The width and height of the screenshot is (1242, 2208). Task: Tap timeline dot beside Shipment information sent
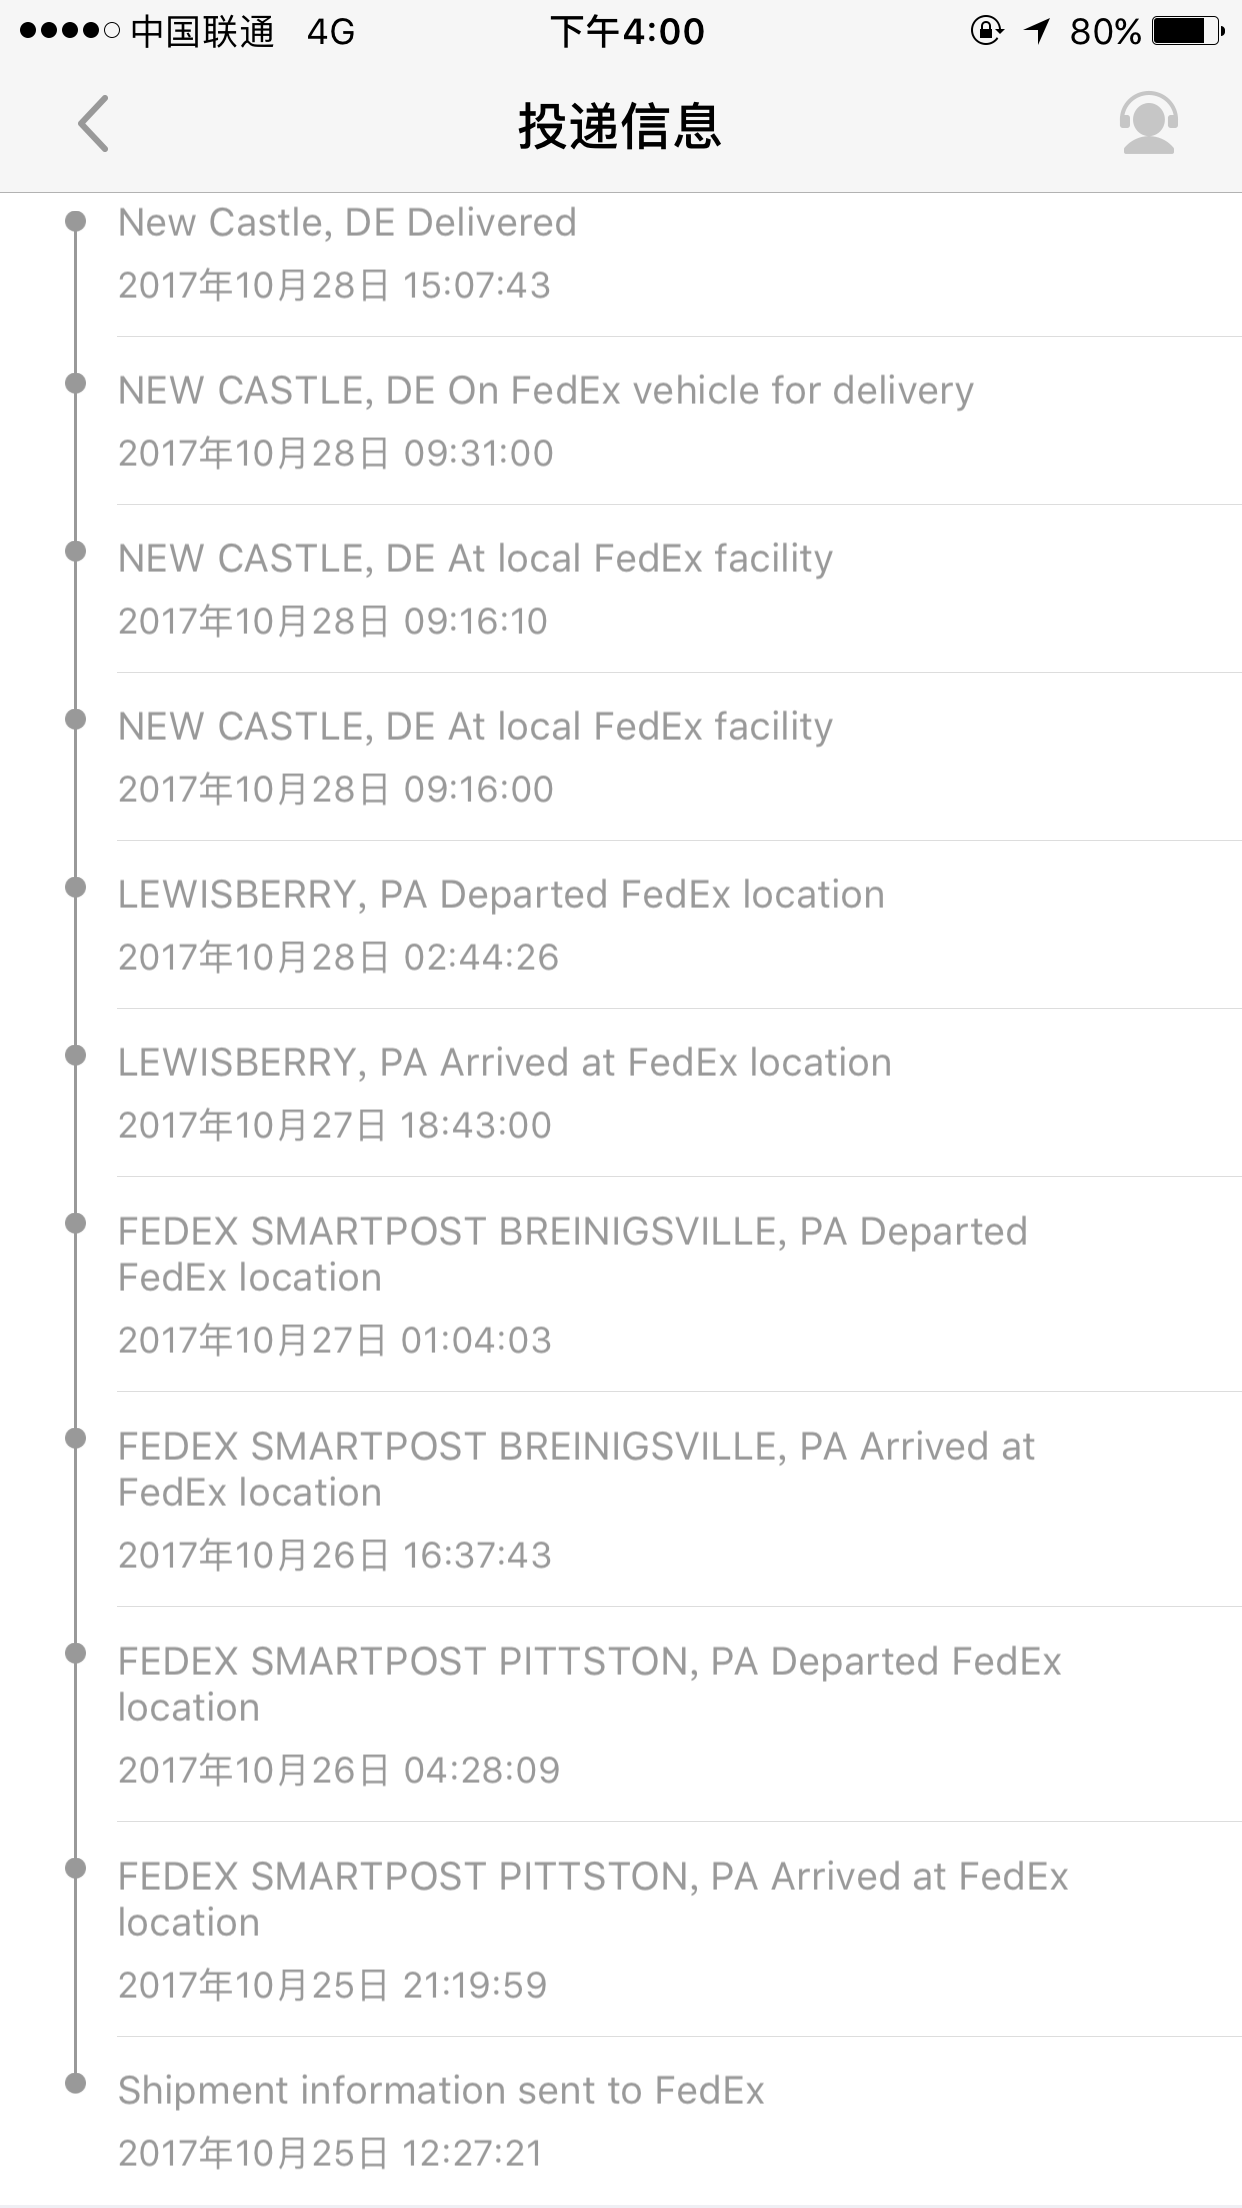pos(75,2083)
